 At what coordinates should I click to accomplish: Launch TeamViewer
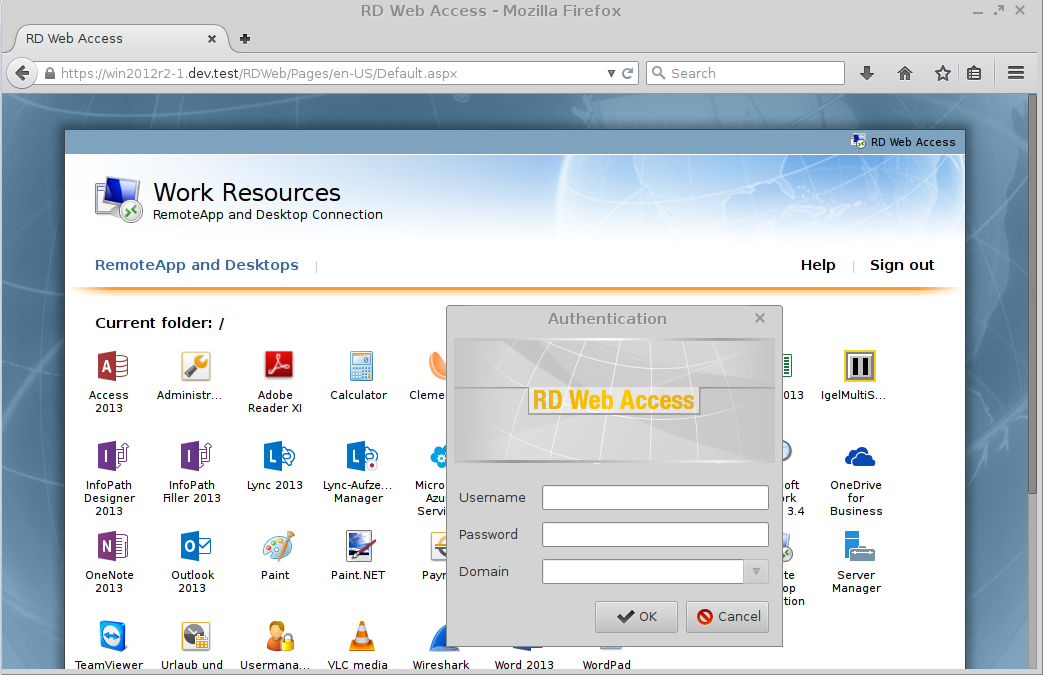point(110,634)
